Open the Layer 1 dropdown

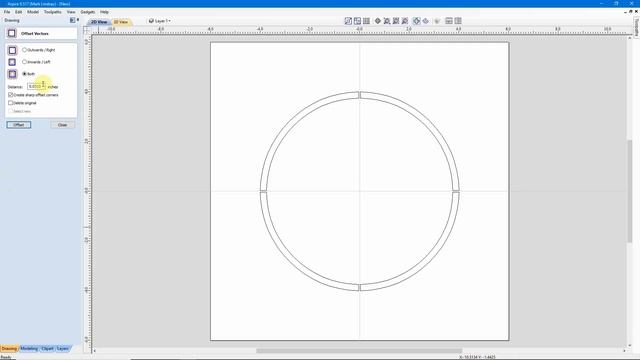(x=160, y=21)
